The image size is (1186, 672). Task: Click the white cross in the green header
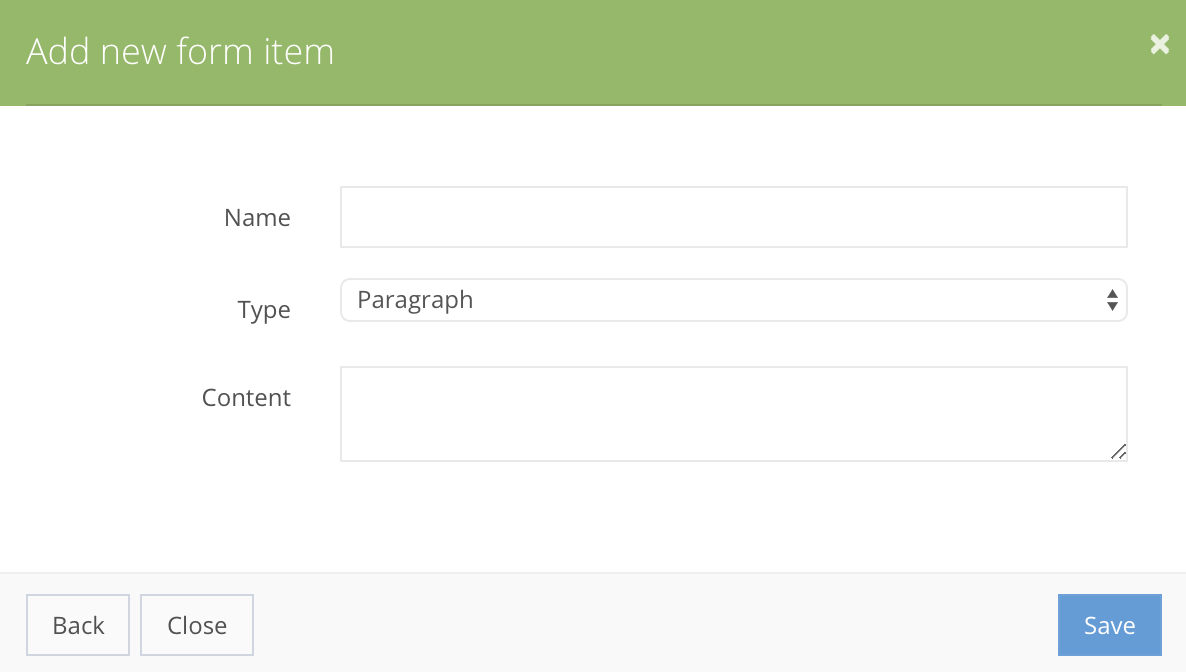pyautogui.click(x=1159, y=44)
